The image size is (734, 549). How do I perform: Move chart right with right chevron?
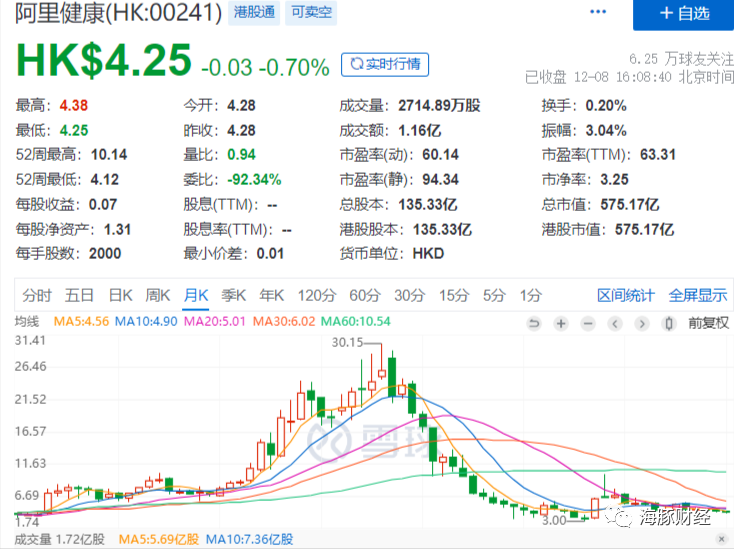[x=642, y=323]
